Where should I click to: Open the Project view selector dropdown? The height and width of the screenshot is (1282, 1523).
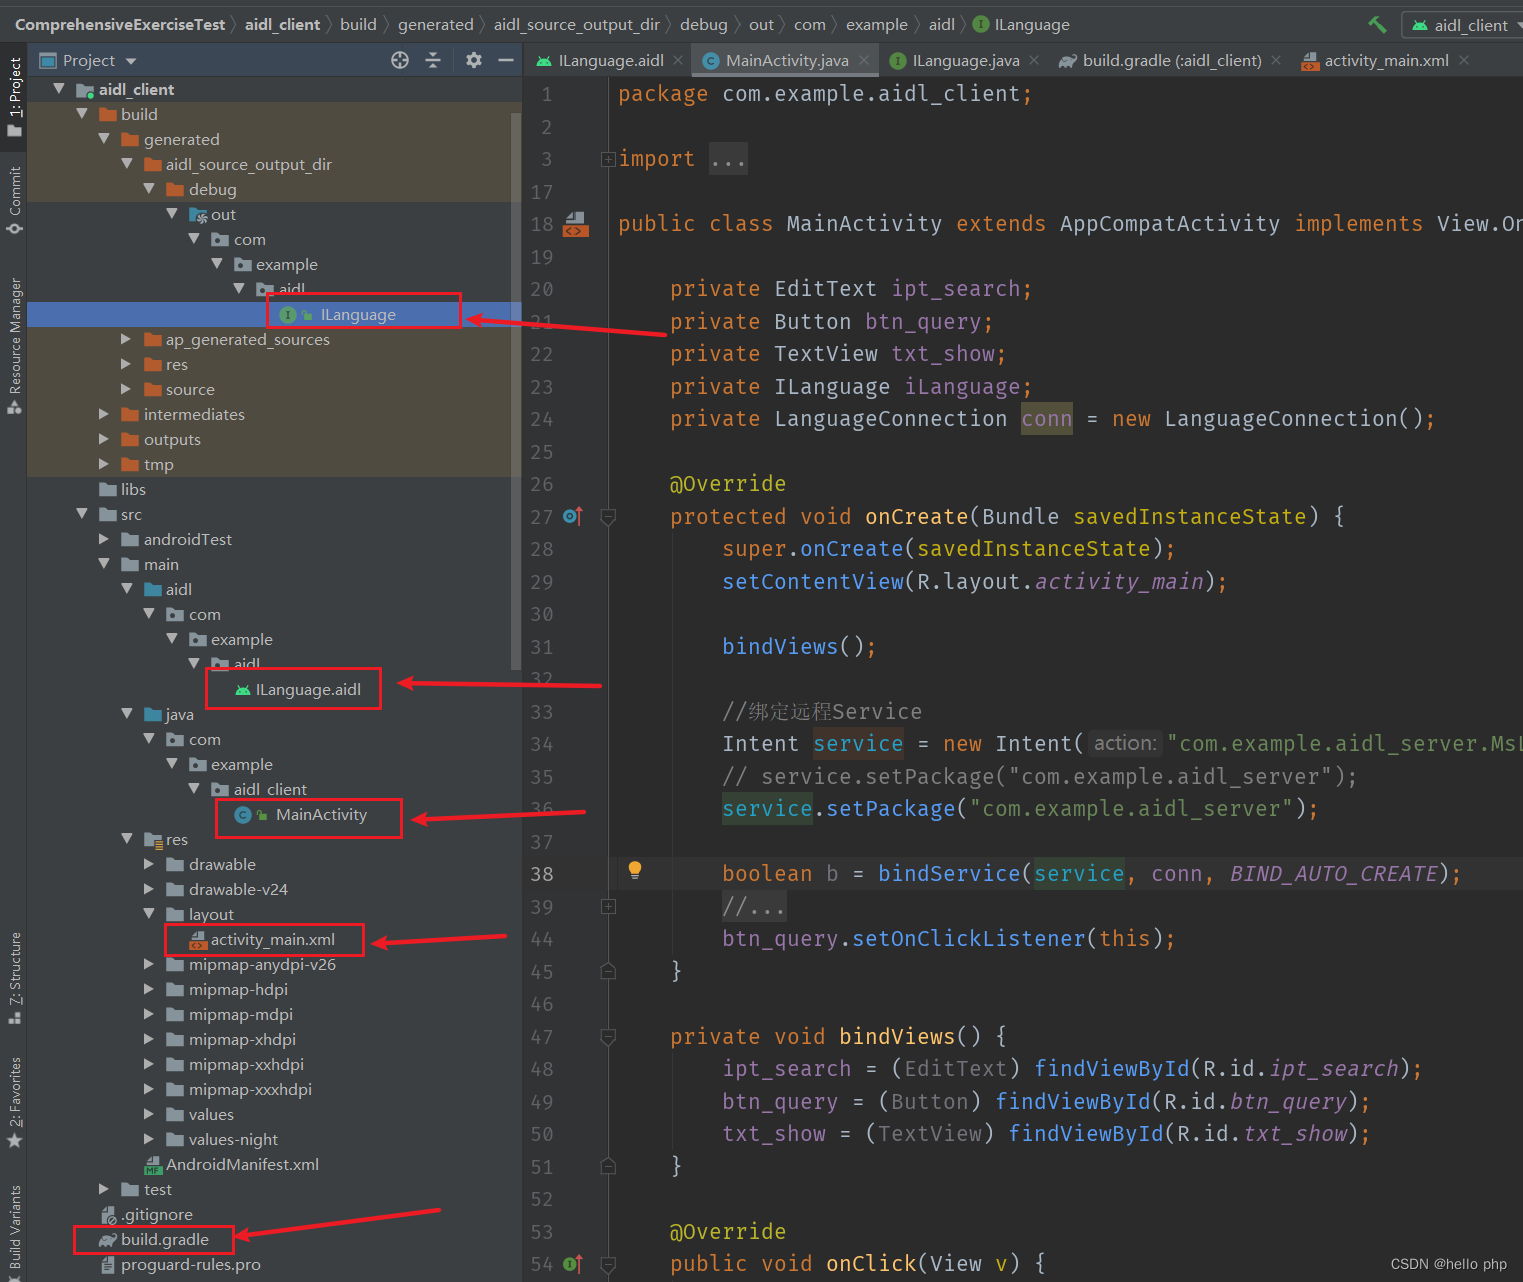[x=88, y=61]
